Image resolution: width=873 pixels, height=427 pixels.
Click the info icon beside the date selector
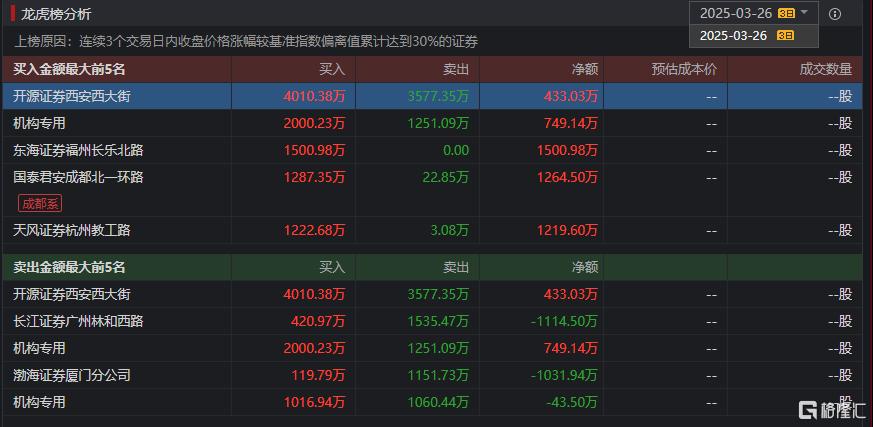click(x=835, y=14)
